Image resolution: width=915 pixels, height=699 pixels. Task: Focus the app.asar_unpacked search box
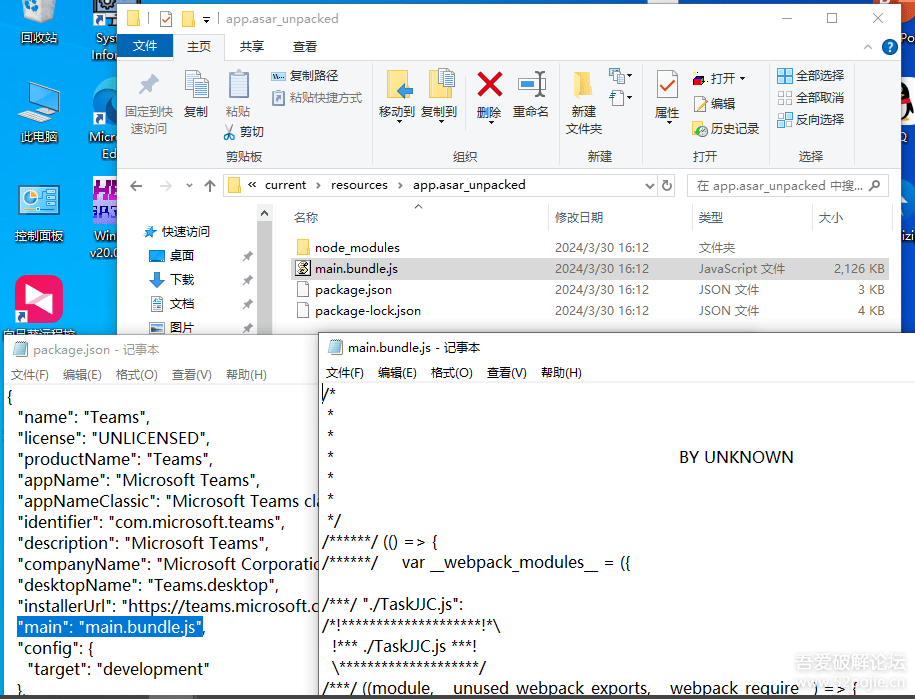click(788, 186)
